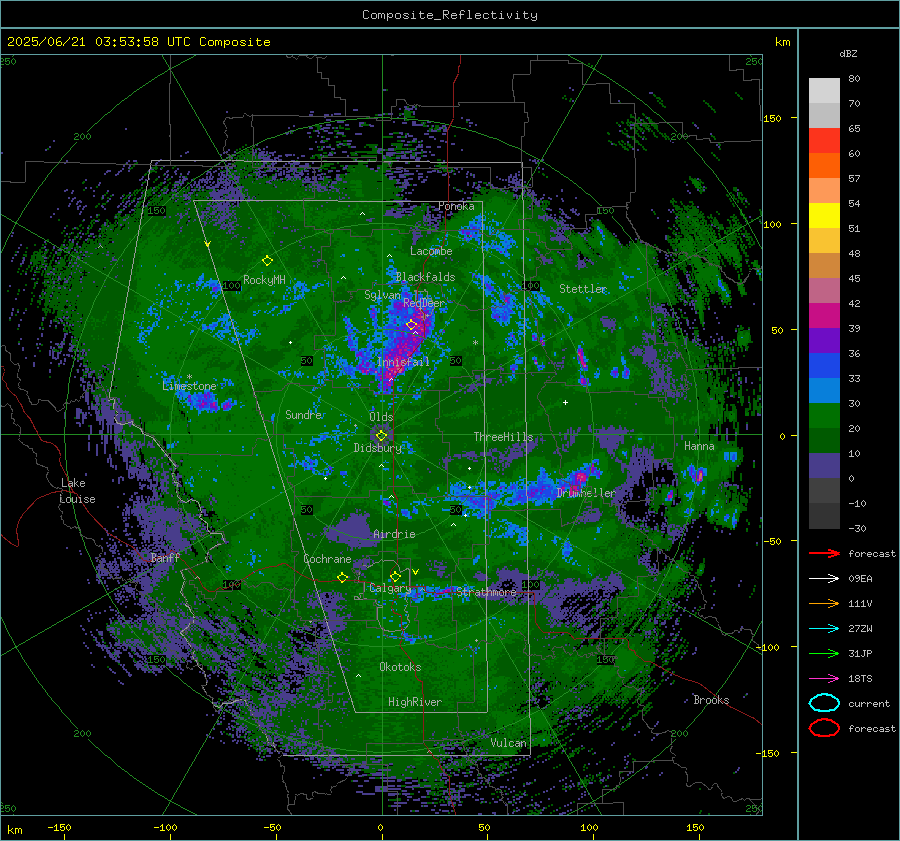Click yellow diamond marker above Didsbury
Viewport: 900px width, 841px height.
pyautogui.click(x=381, y=436)
